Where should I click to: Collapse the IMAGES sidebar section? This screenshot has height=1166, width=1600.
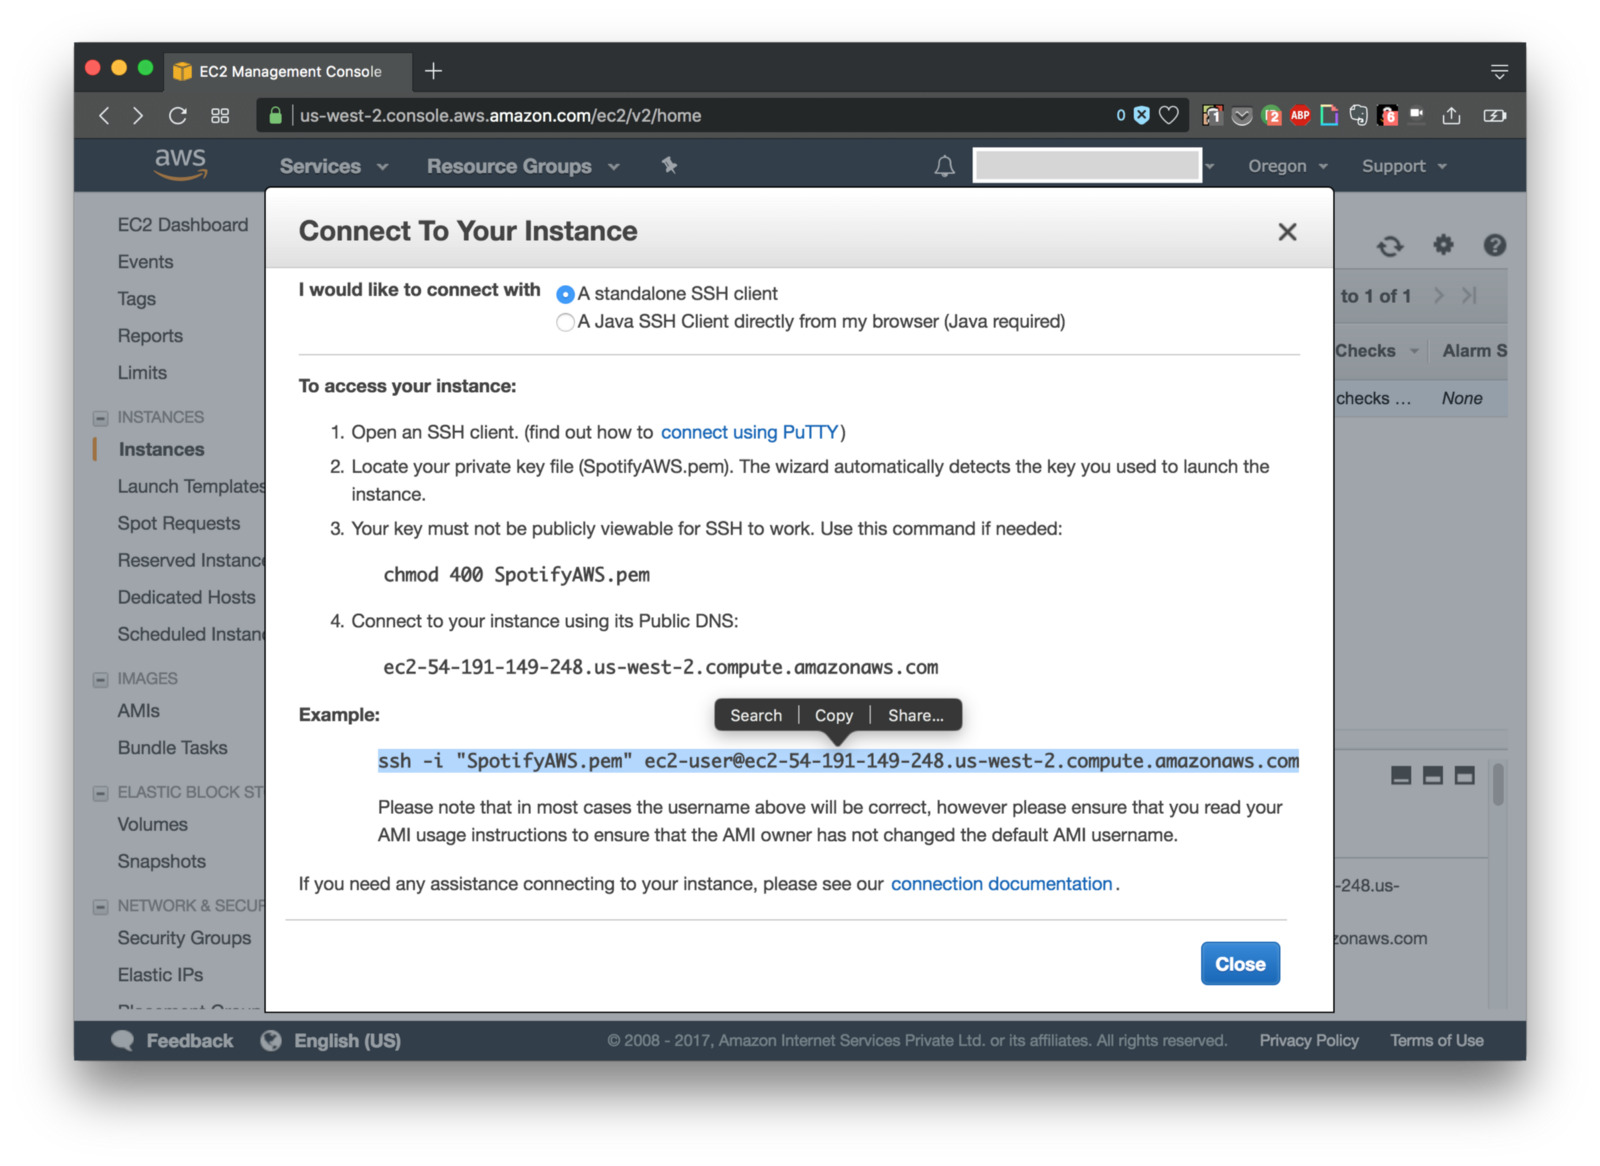(100, 680)
